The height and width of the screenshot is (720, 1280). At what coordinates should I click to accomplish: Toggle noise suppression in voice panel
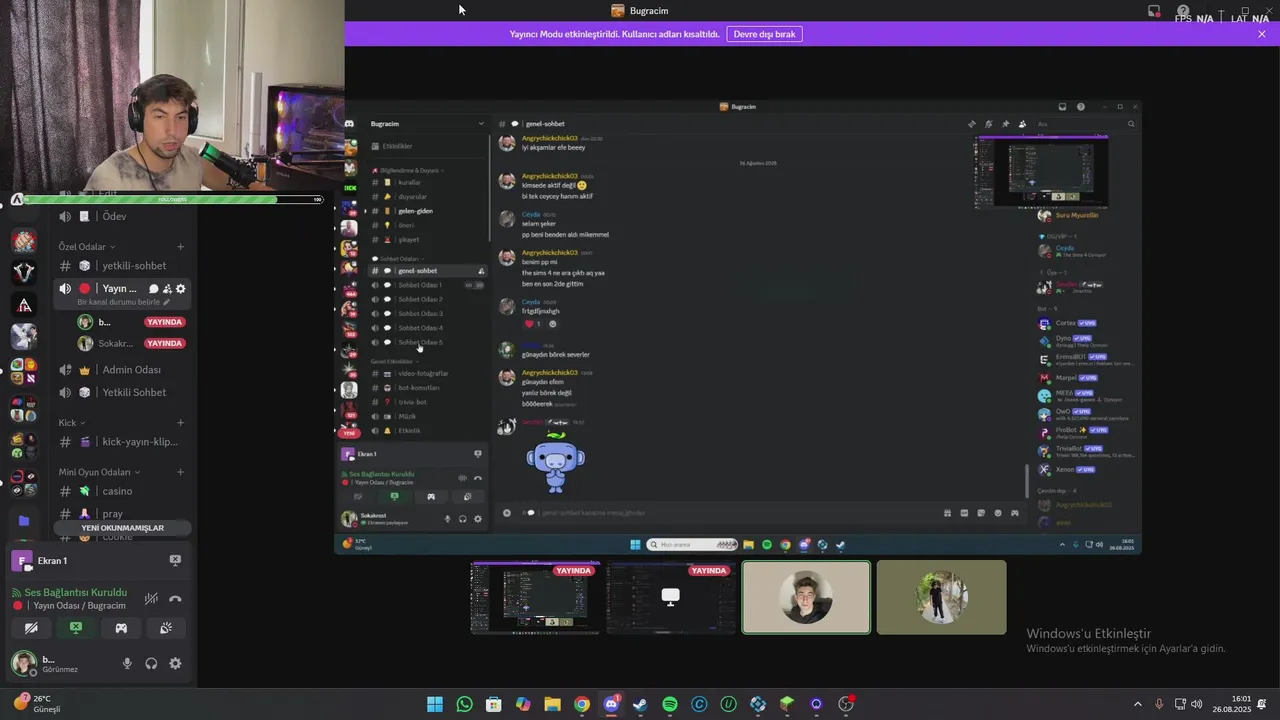pyautogui.click(x=151, y=598)
